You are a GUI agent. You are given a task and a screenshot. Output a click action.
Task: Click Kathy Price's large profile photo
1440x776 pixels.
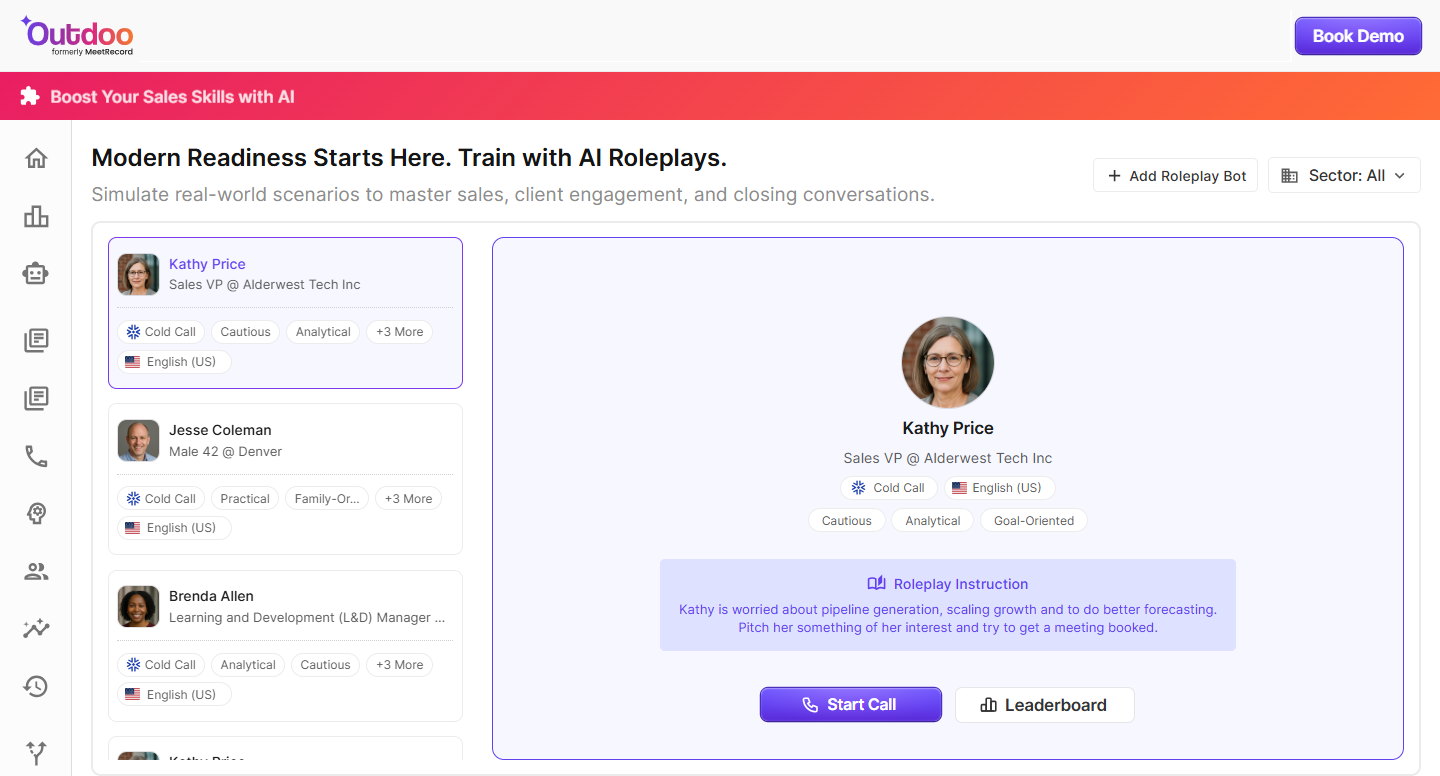947,363
